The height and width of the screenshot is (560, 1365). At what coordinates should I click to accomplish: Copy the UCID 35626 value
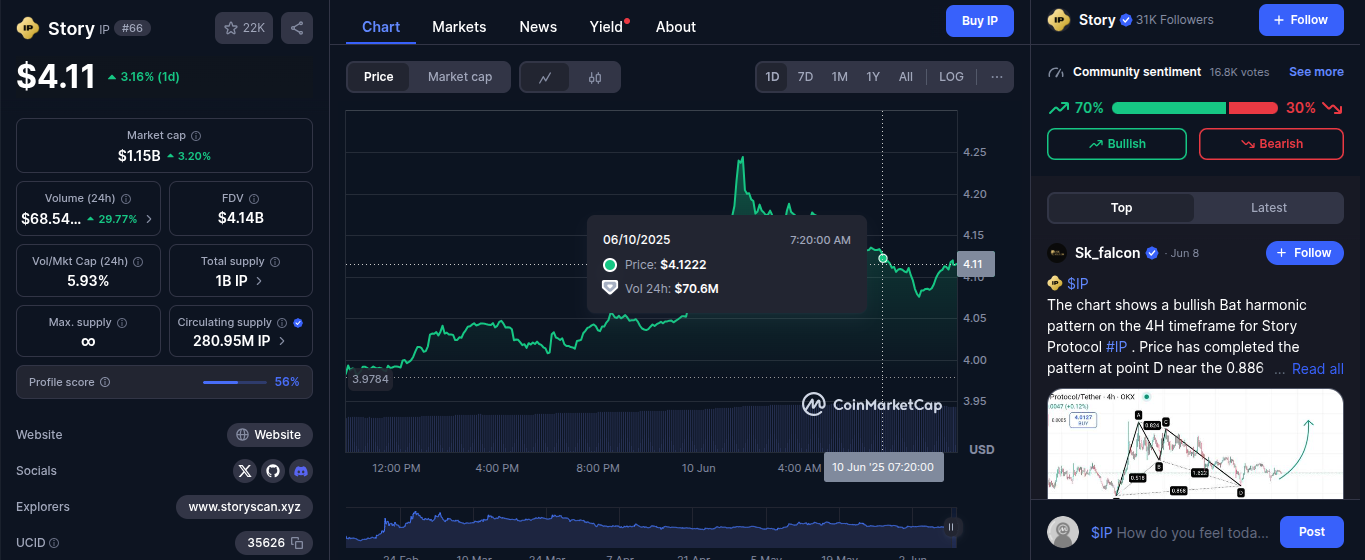click(x=297, y=543)
